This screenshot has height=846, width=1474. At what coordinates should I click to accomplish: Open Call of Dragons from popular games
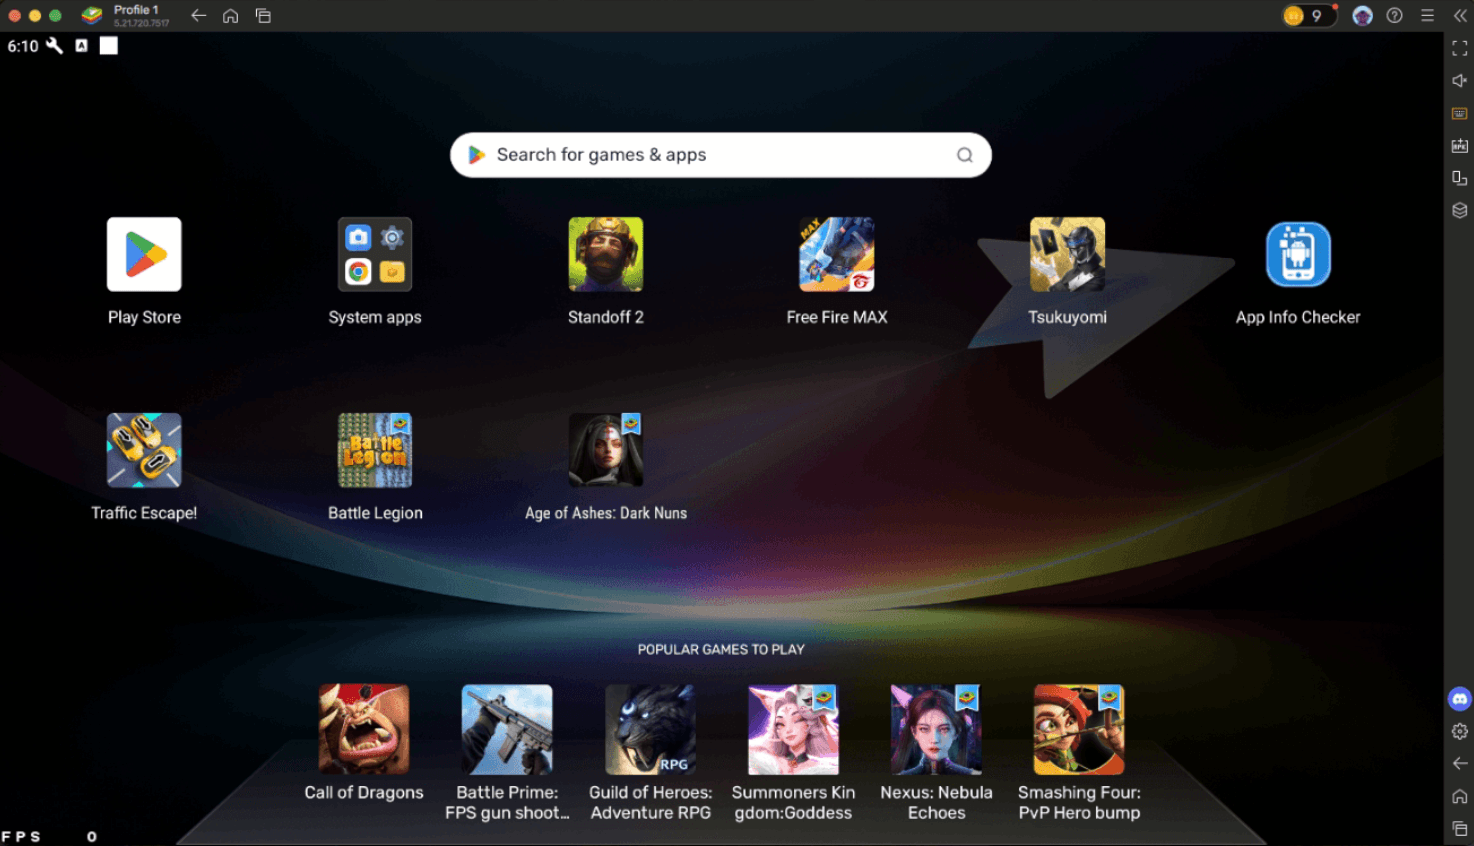364,729
